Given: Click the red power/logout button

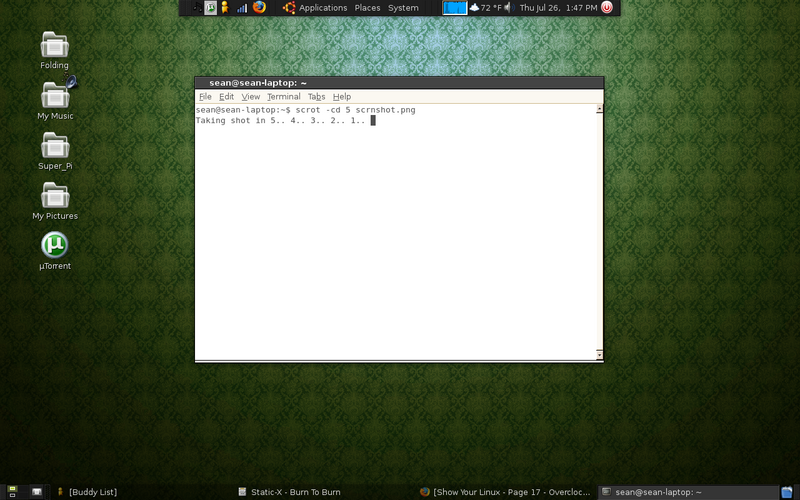Looking at the screenshot, I should click(607, 7).
